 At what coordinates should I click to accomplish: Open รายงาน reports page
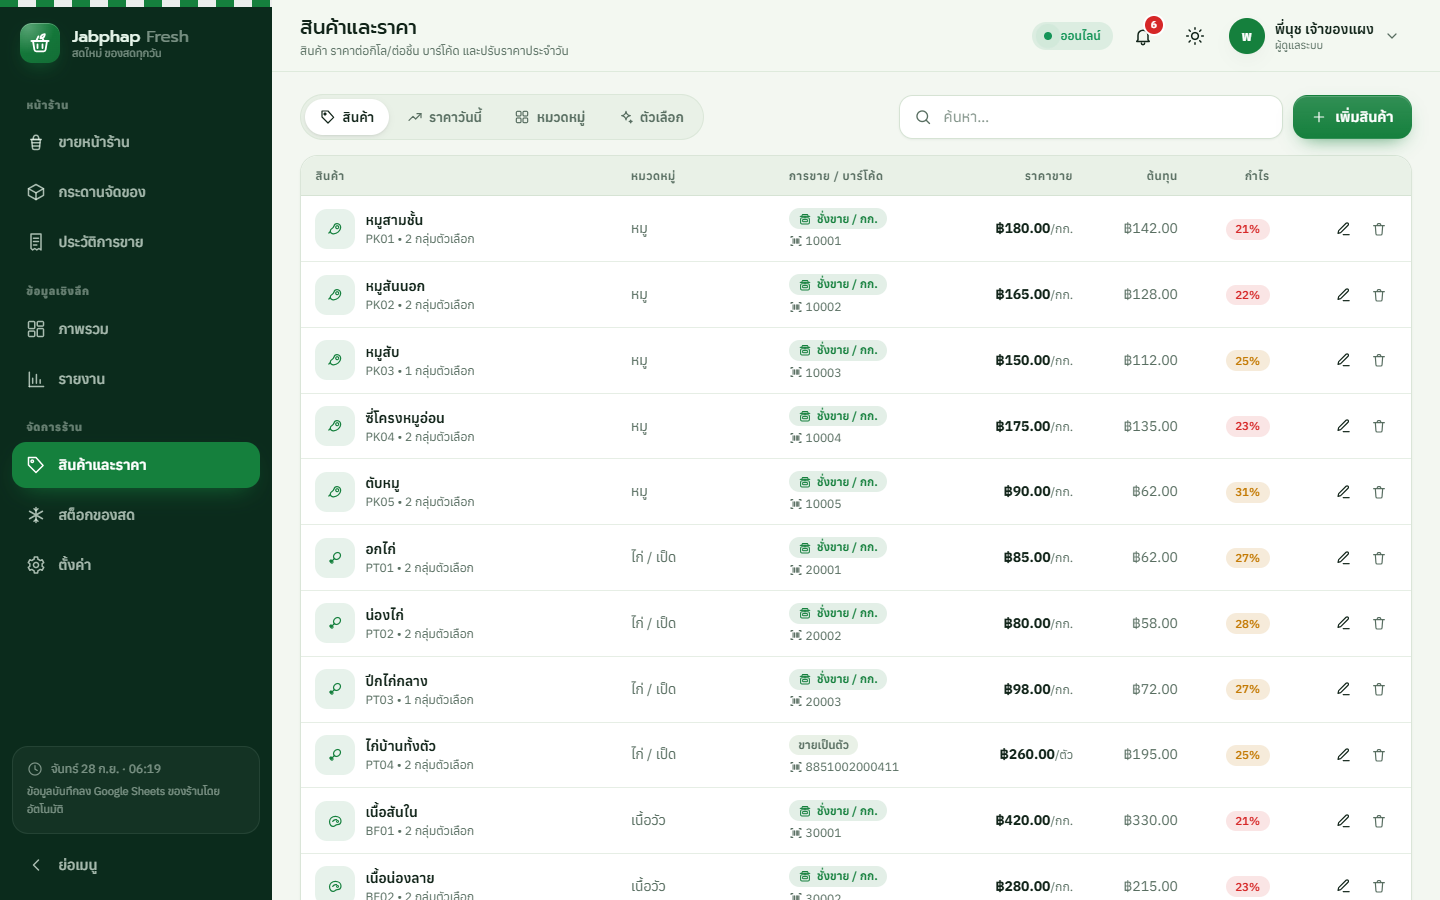point(136,379)
